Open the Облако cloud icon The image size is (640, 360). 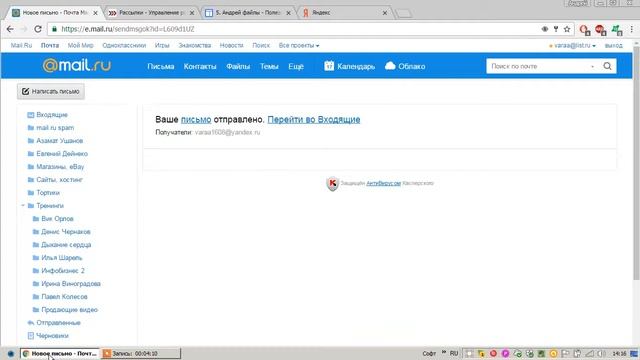[390, 66]
